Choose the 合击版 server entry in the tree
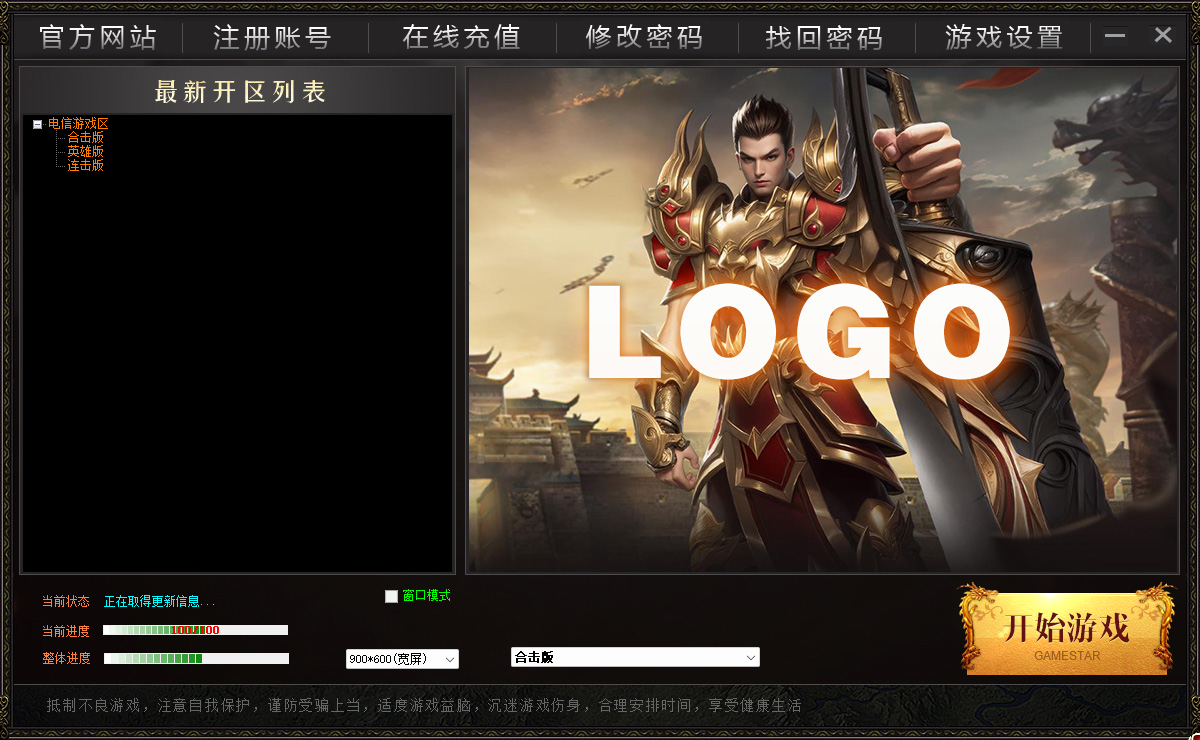Screen dimensions: 1200x740 (x=86, y=138)
